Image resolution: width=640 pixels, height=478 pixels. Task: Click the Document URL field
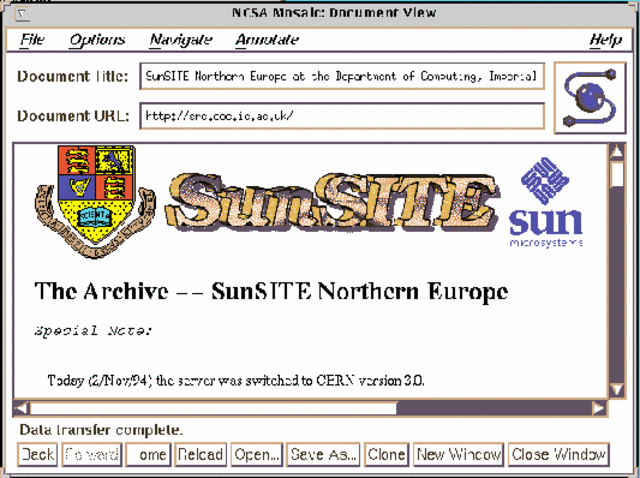tap(342, 116)
